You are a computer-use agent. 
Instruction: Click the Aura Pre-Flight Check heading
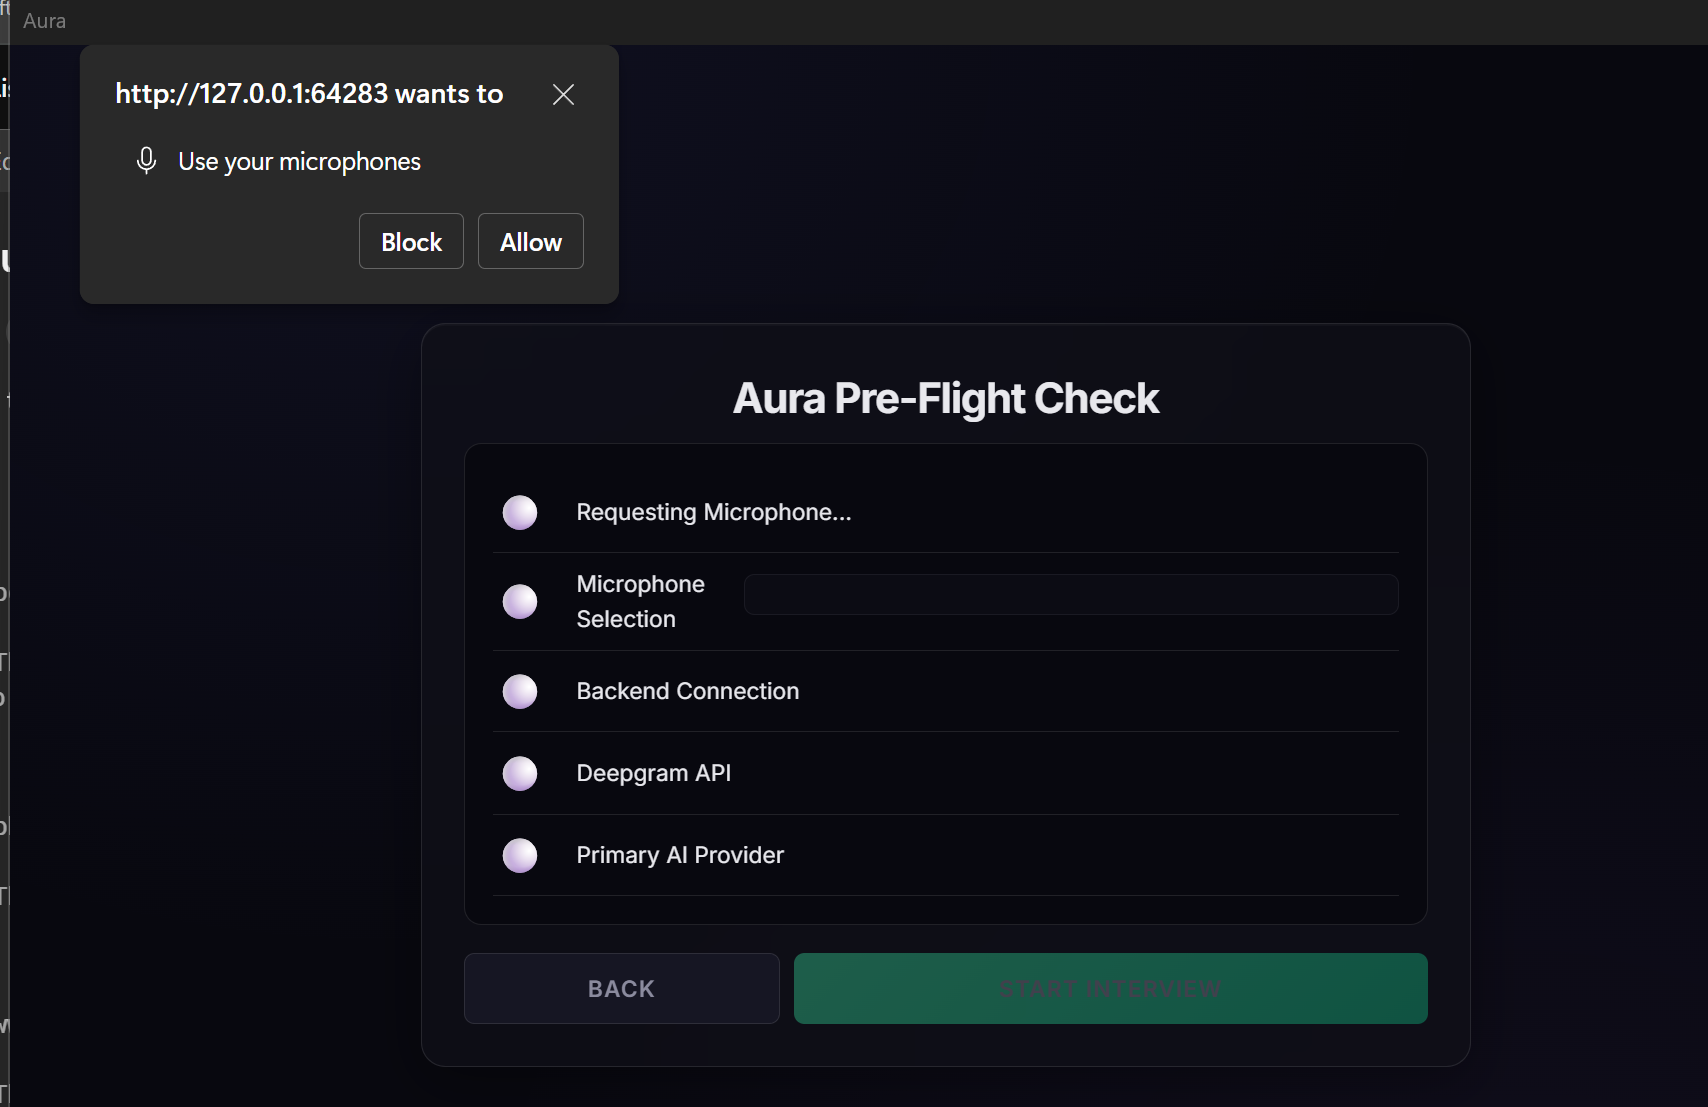(x=946, y=399)
